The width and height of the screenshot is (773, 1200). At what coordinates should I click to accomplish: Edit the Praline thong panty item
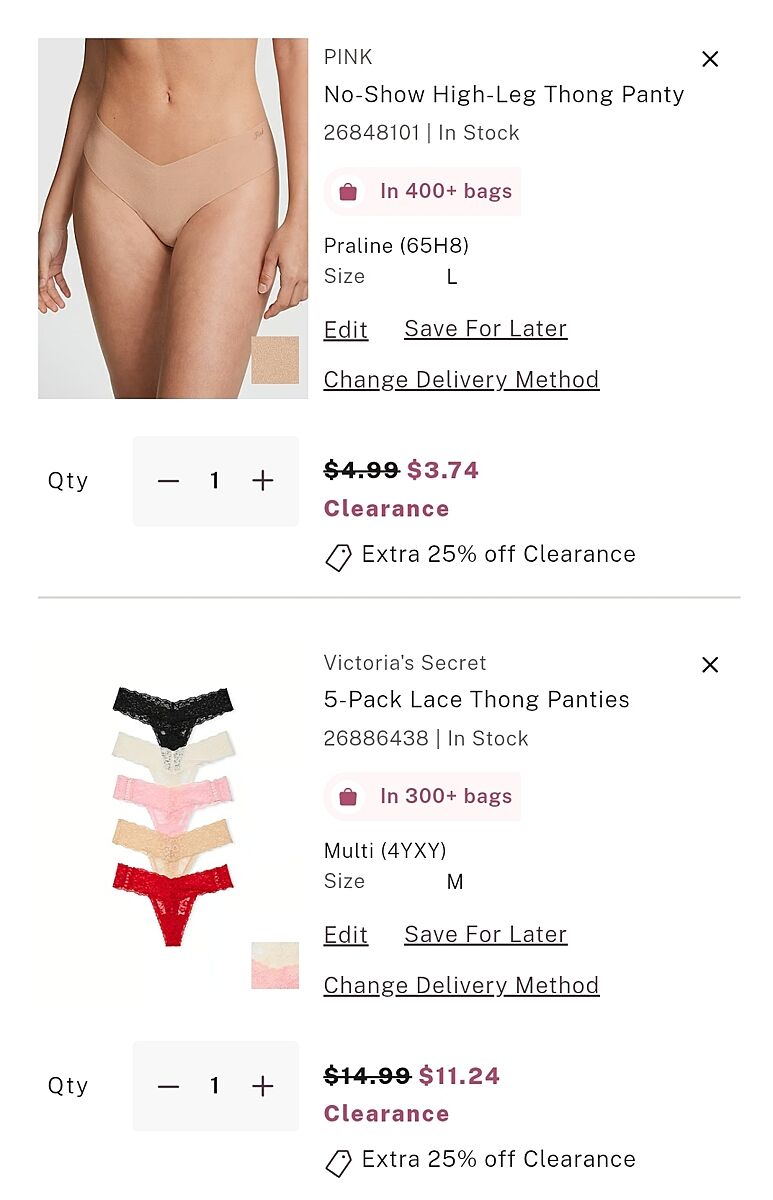(346, 330)
